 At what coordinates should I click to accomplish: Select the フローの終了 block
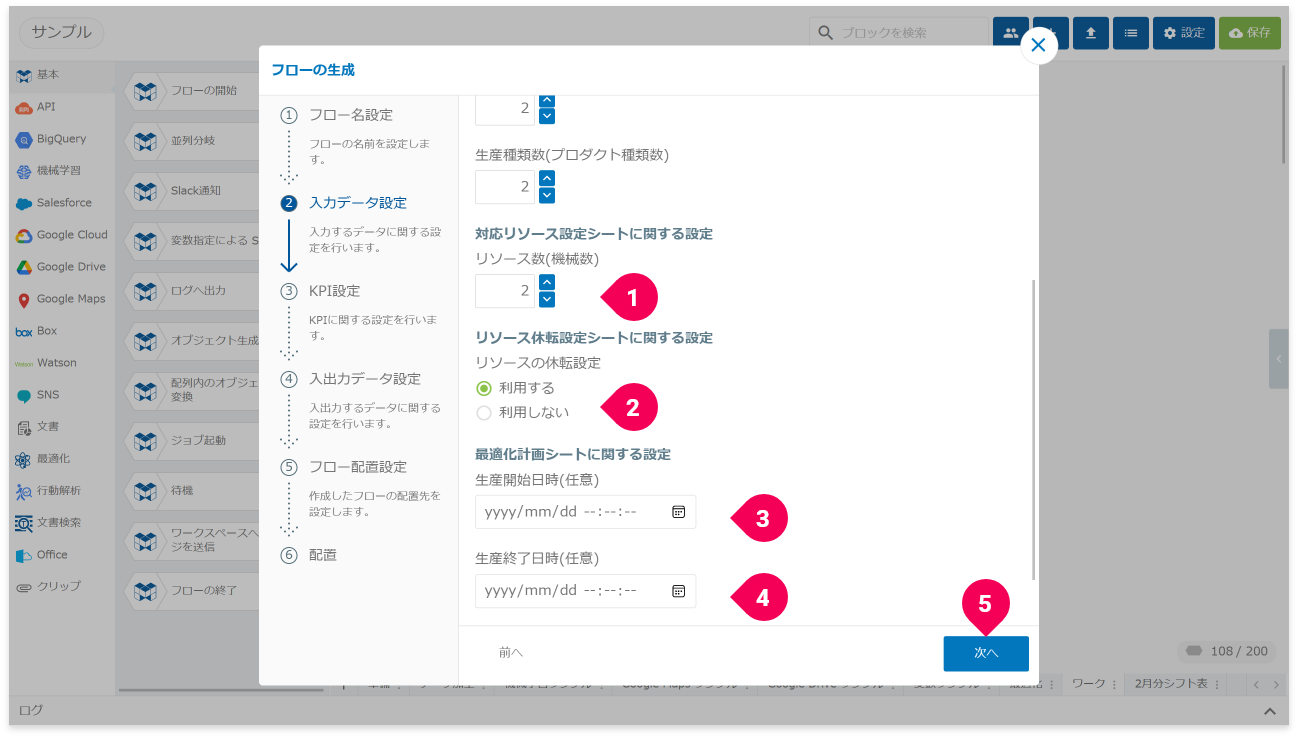pyautogui.click(x=192, y=591)
